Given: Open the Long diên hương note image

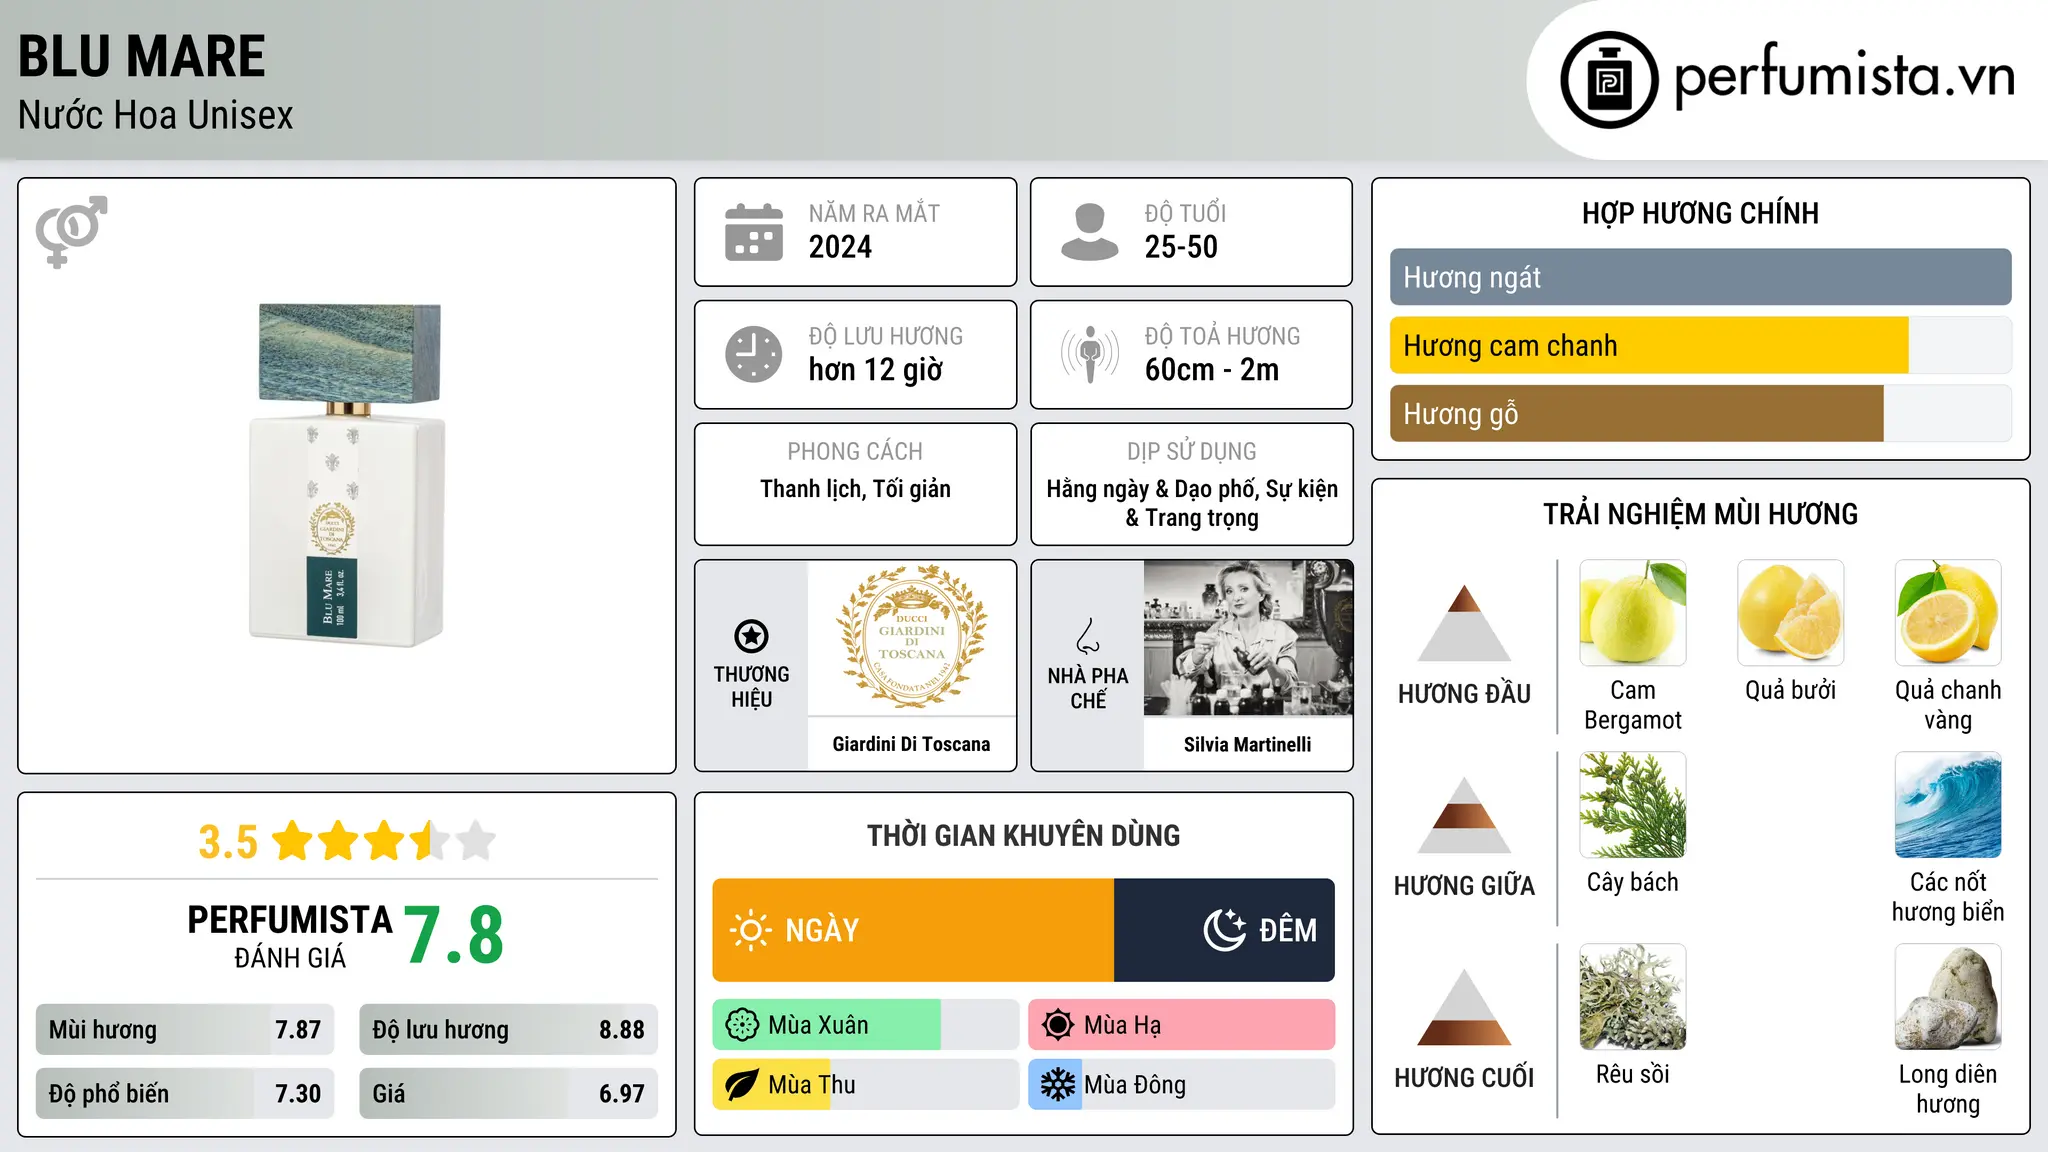Looking at the screenshot, I should [x=1948, y=997].
